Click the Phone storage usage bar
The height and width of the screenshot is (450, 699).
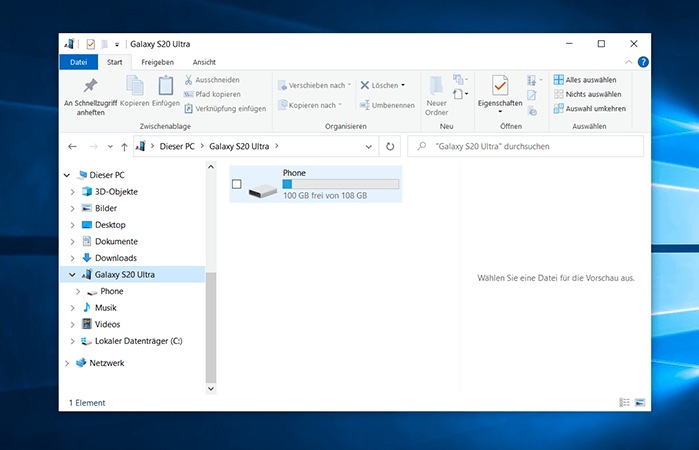pos(341,184)
